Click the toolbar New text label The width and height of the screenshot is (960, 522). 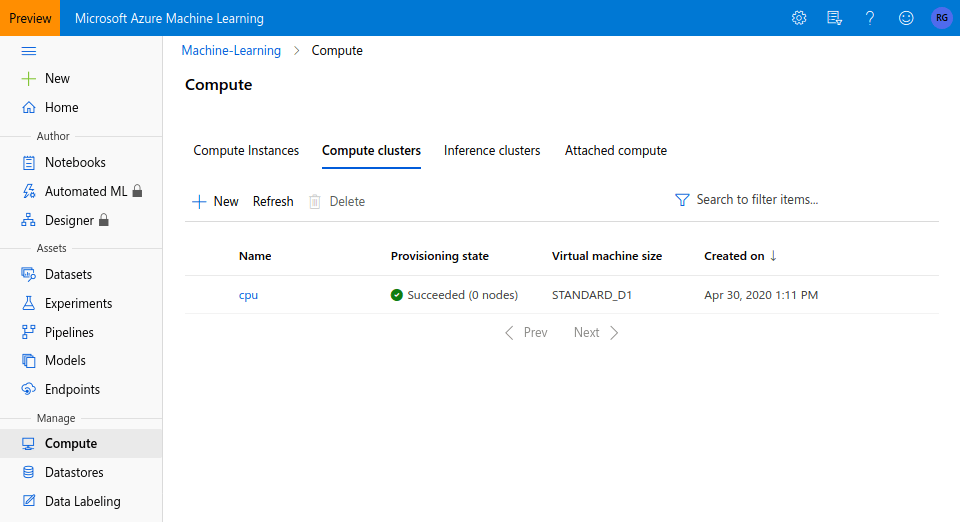(x=226, y=201)
